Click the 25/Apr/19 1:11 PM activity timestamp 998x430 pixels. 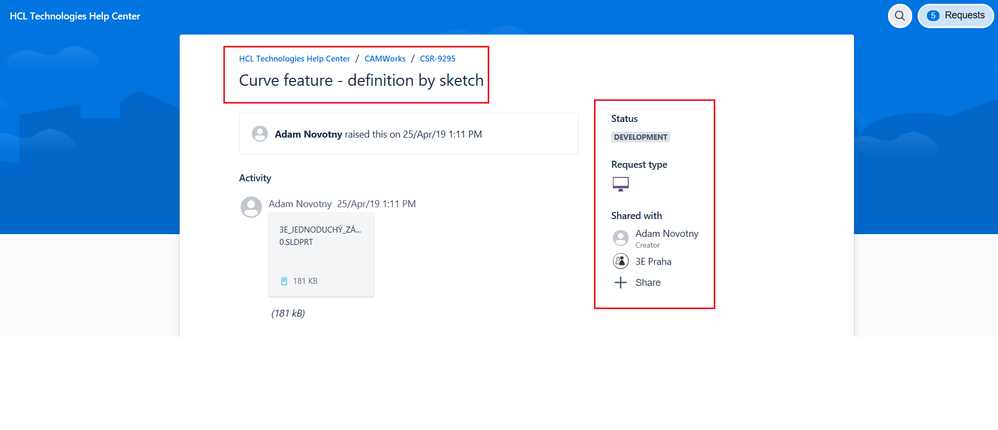click(x=376, y=204)
